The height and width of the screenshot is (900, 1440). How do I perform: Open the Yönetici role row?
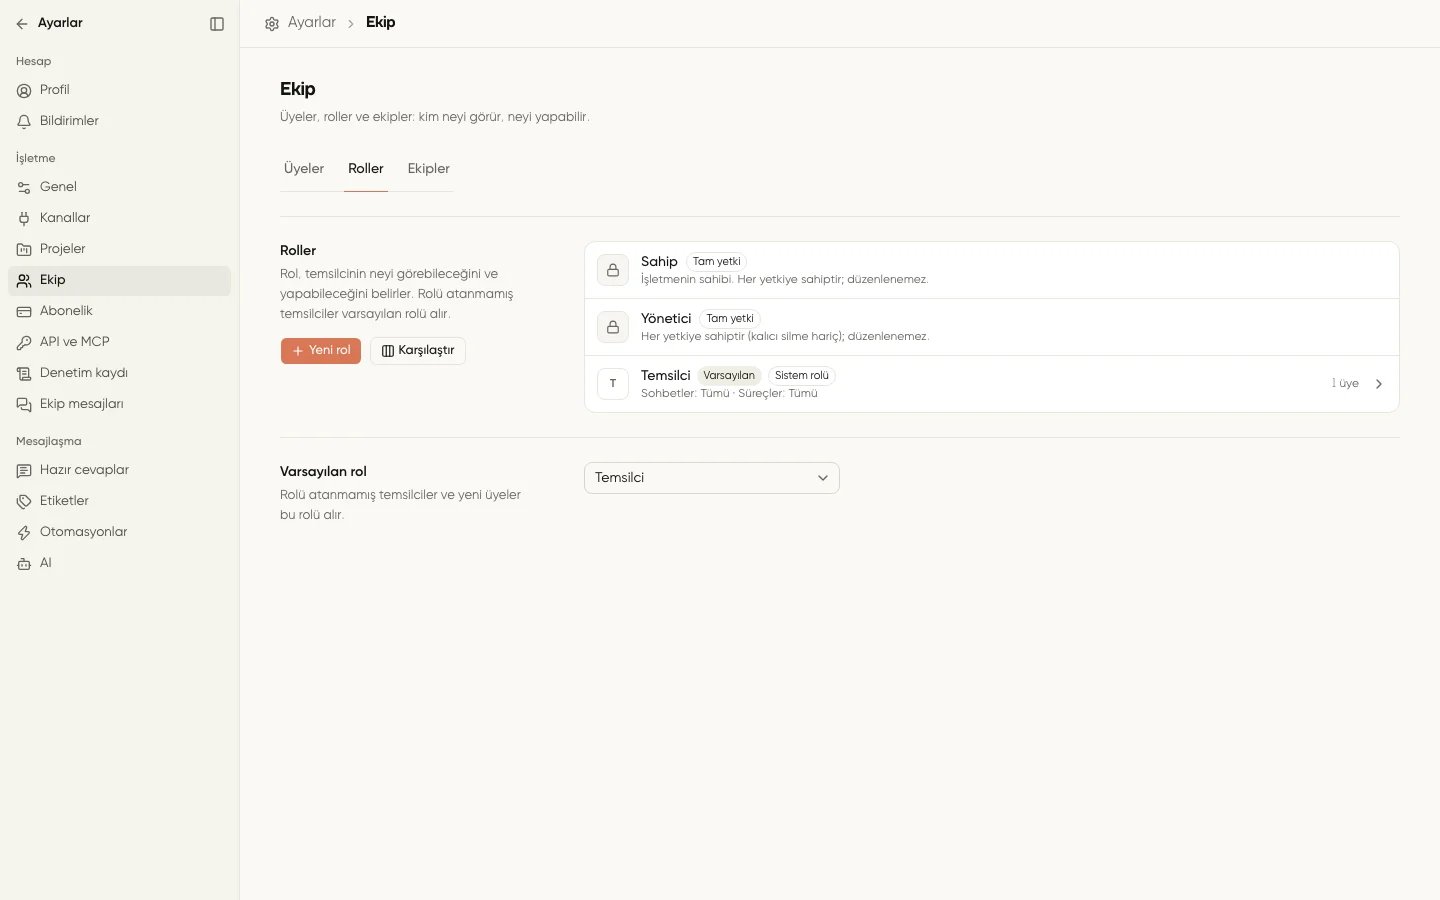pyautogui.click(x=992, y=327)
